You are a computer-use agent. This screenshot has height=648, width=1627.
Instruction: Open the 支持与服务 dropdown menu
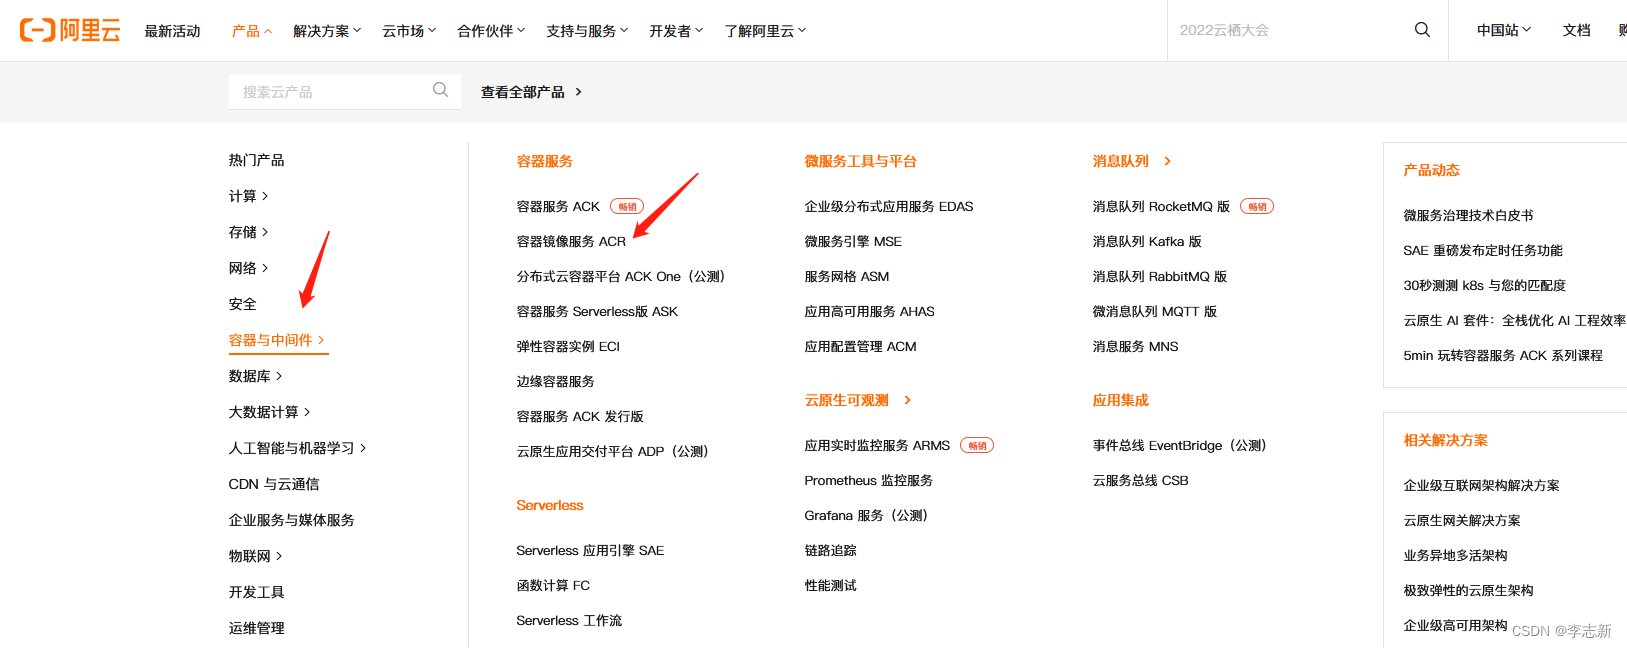[587, 31]
